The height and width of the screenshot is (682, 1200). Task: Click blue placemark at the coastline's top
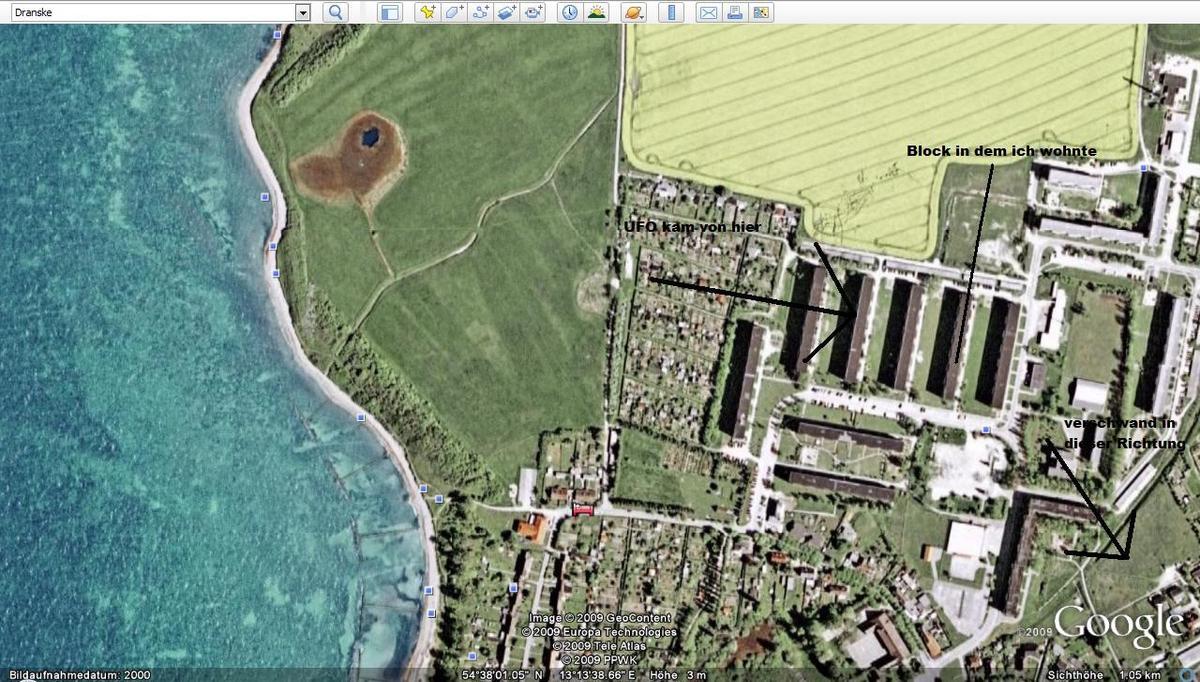(277, 35)
